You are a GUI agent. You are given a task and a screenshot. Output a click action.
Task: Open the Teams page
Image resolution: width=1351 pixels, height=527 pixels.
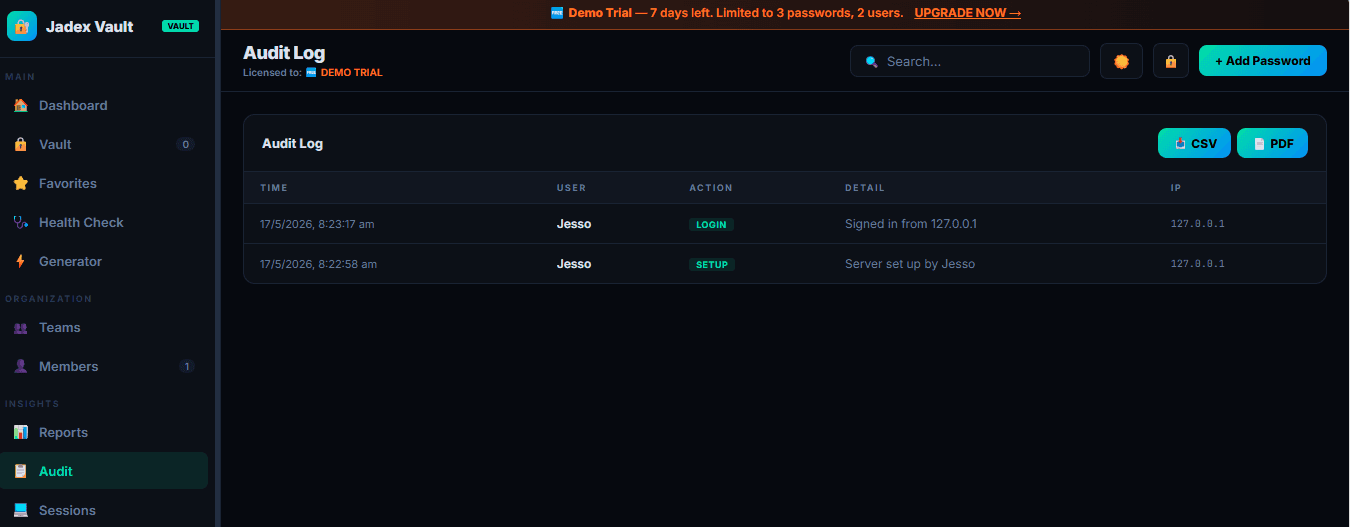point(106,327)
